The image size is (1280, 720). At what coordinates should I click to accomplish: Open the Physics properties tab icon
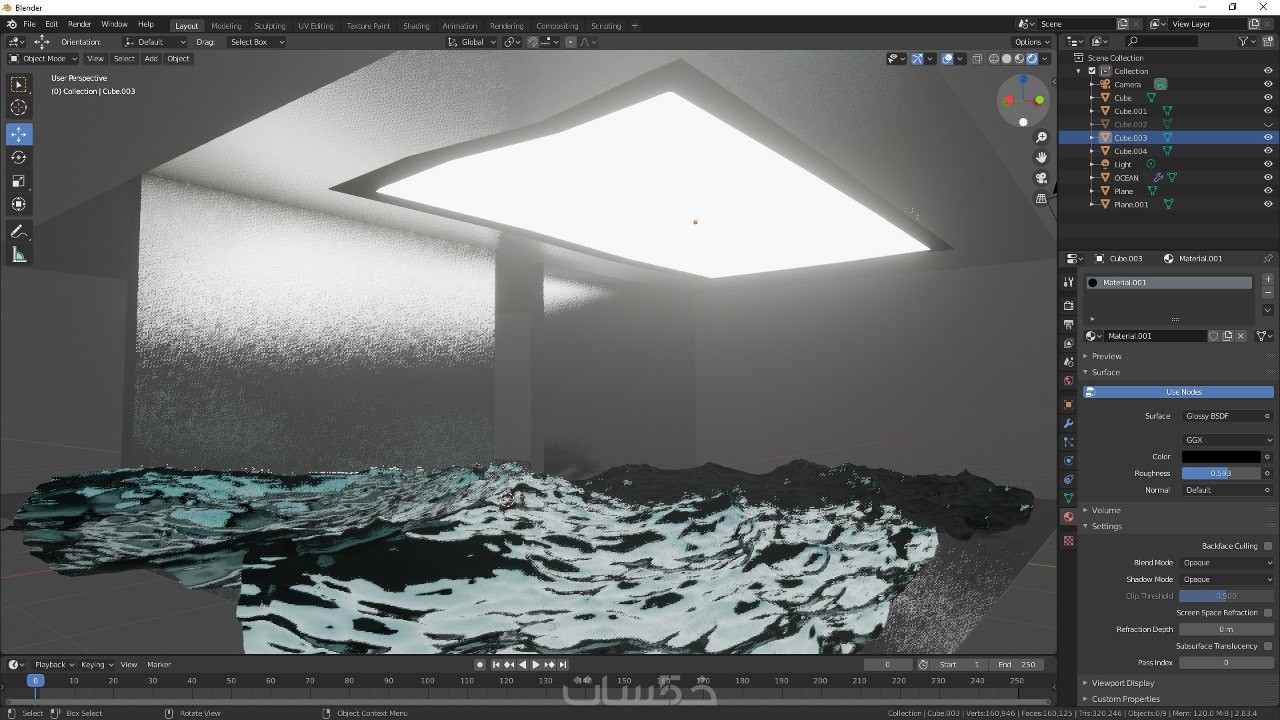click(x=1068, y=461)
